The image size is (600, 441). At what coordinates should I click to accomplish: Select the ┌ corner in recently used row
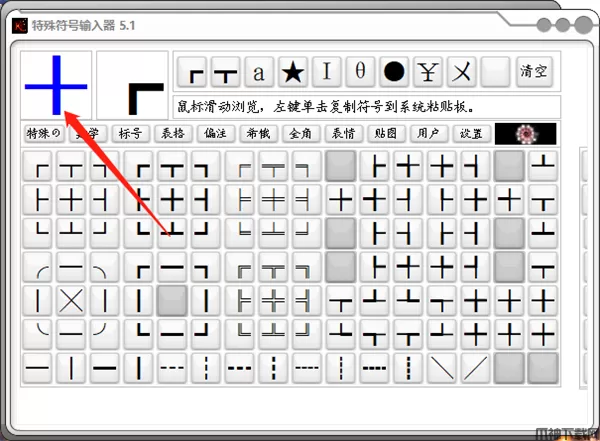click(192, 72)
